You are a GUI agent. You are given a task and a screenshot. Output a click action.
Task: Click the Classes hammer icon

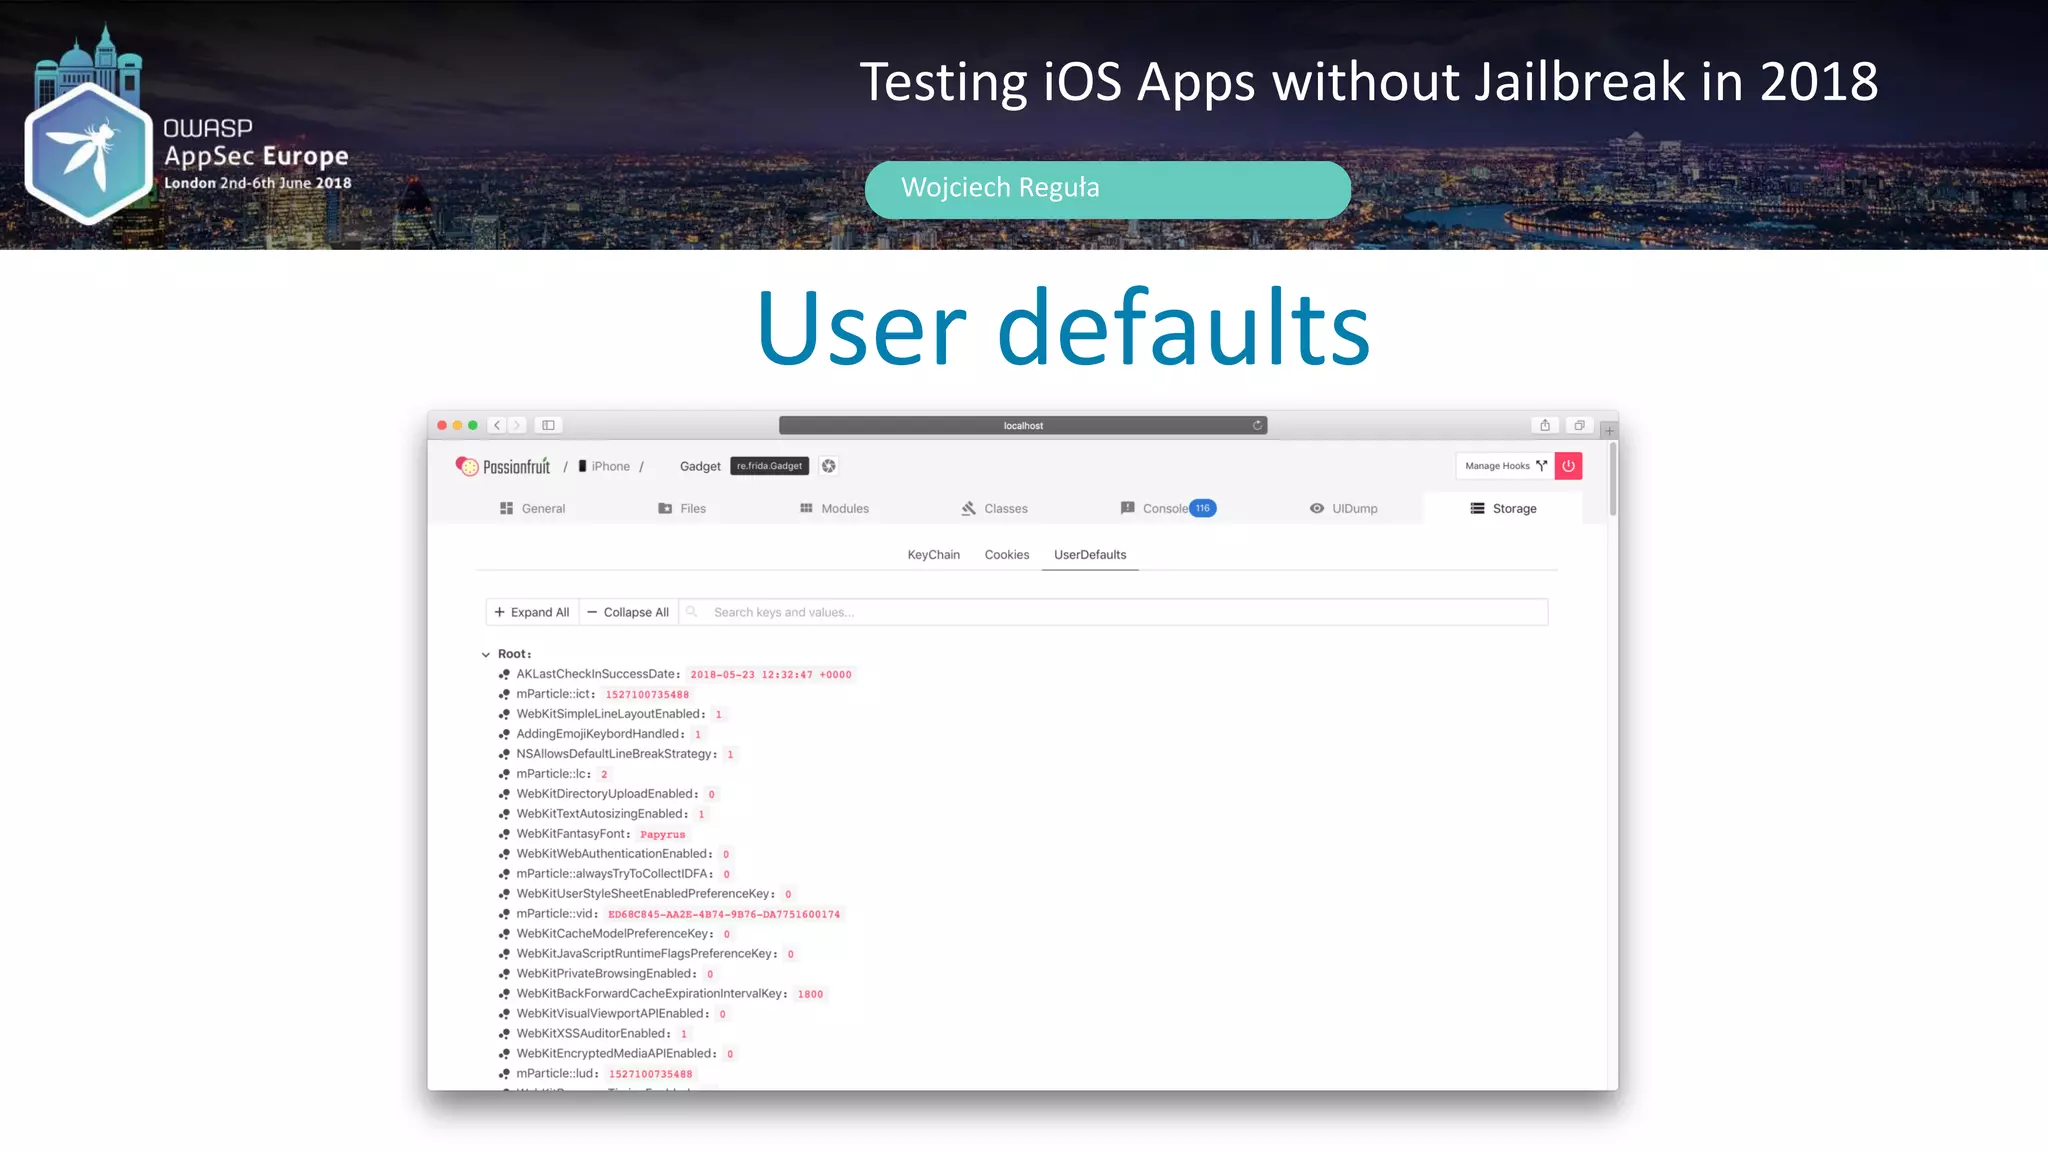[x=968, y=509]
